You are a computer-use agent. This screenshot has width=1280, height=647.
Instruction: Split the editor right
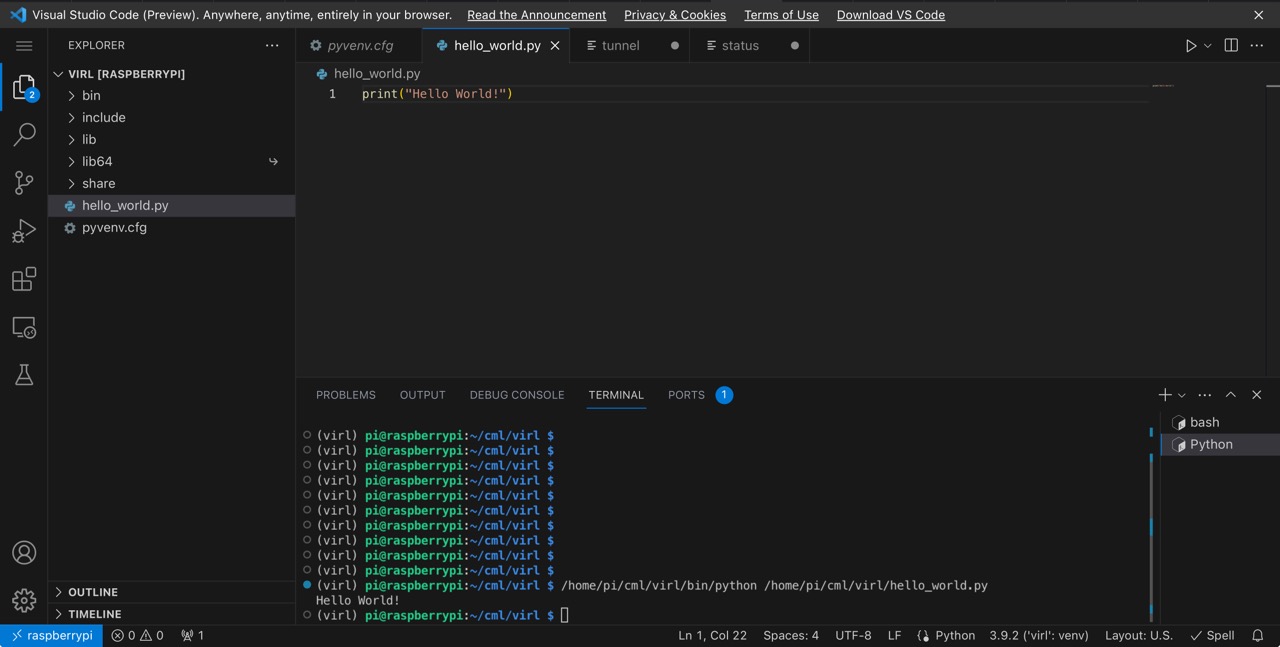1231,46
